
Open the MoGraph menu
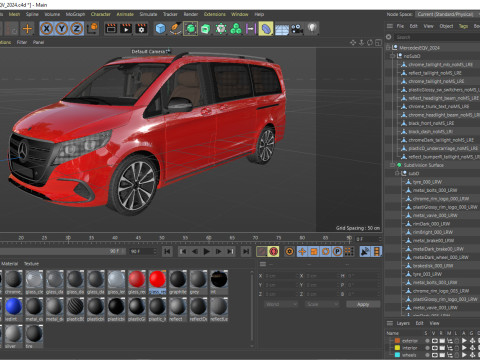coord(75,14)
